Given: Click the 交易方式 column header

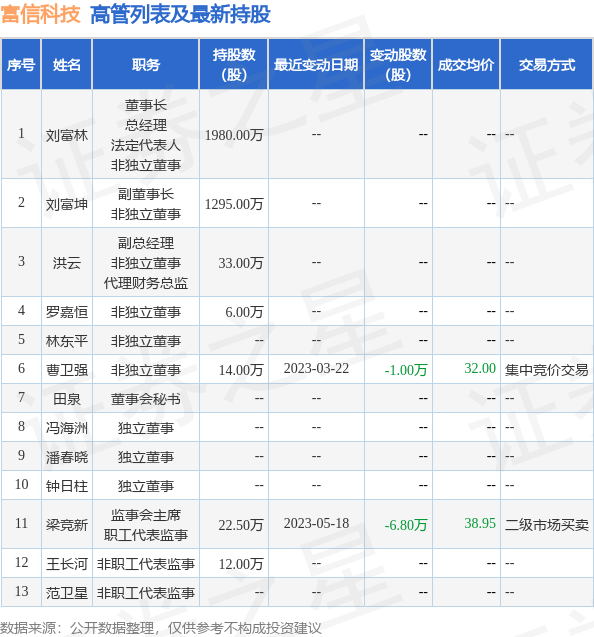Looking at the screenshot, I should [547, 65].
